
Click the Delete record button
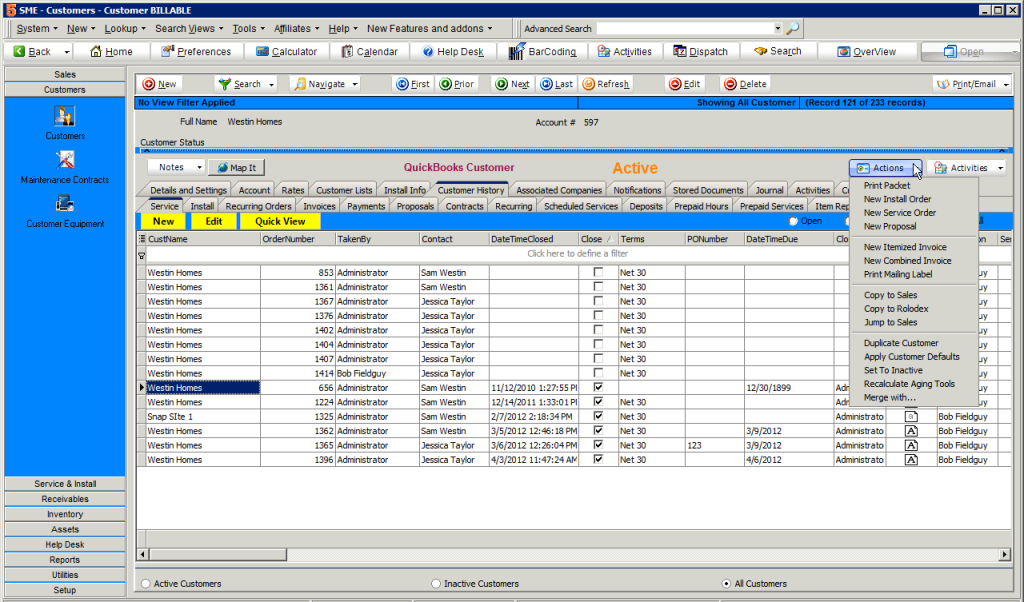click(745, 85)
